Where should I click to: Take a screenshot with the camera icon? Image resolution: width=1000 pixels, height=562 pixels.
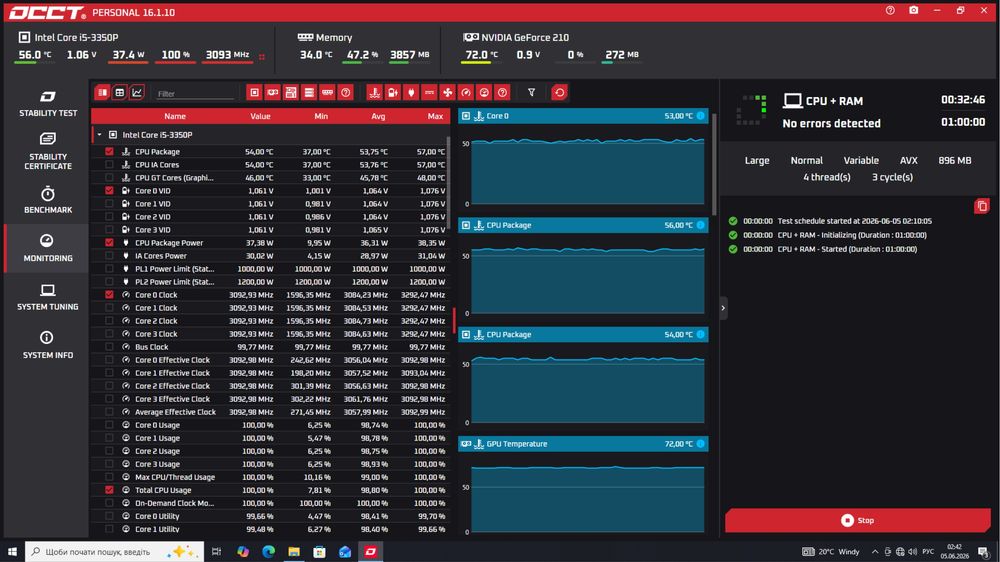[913, 10]
